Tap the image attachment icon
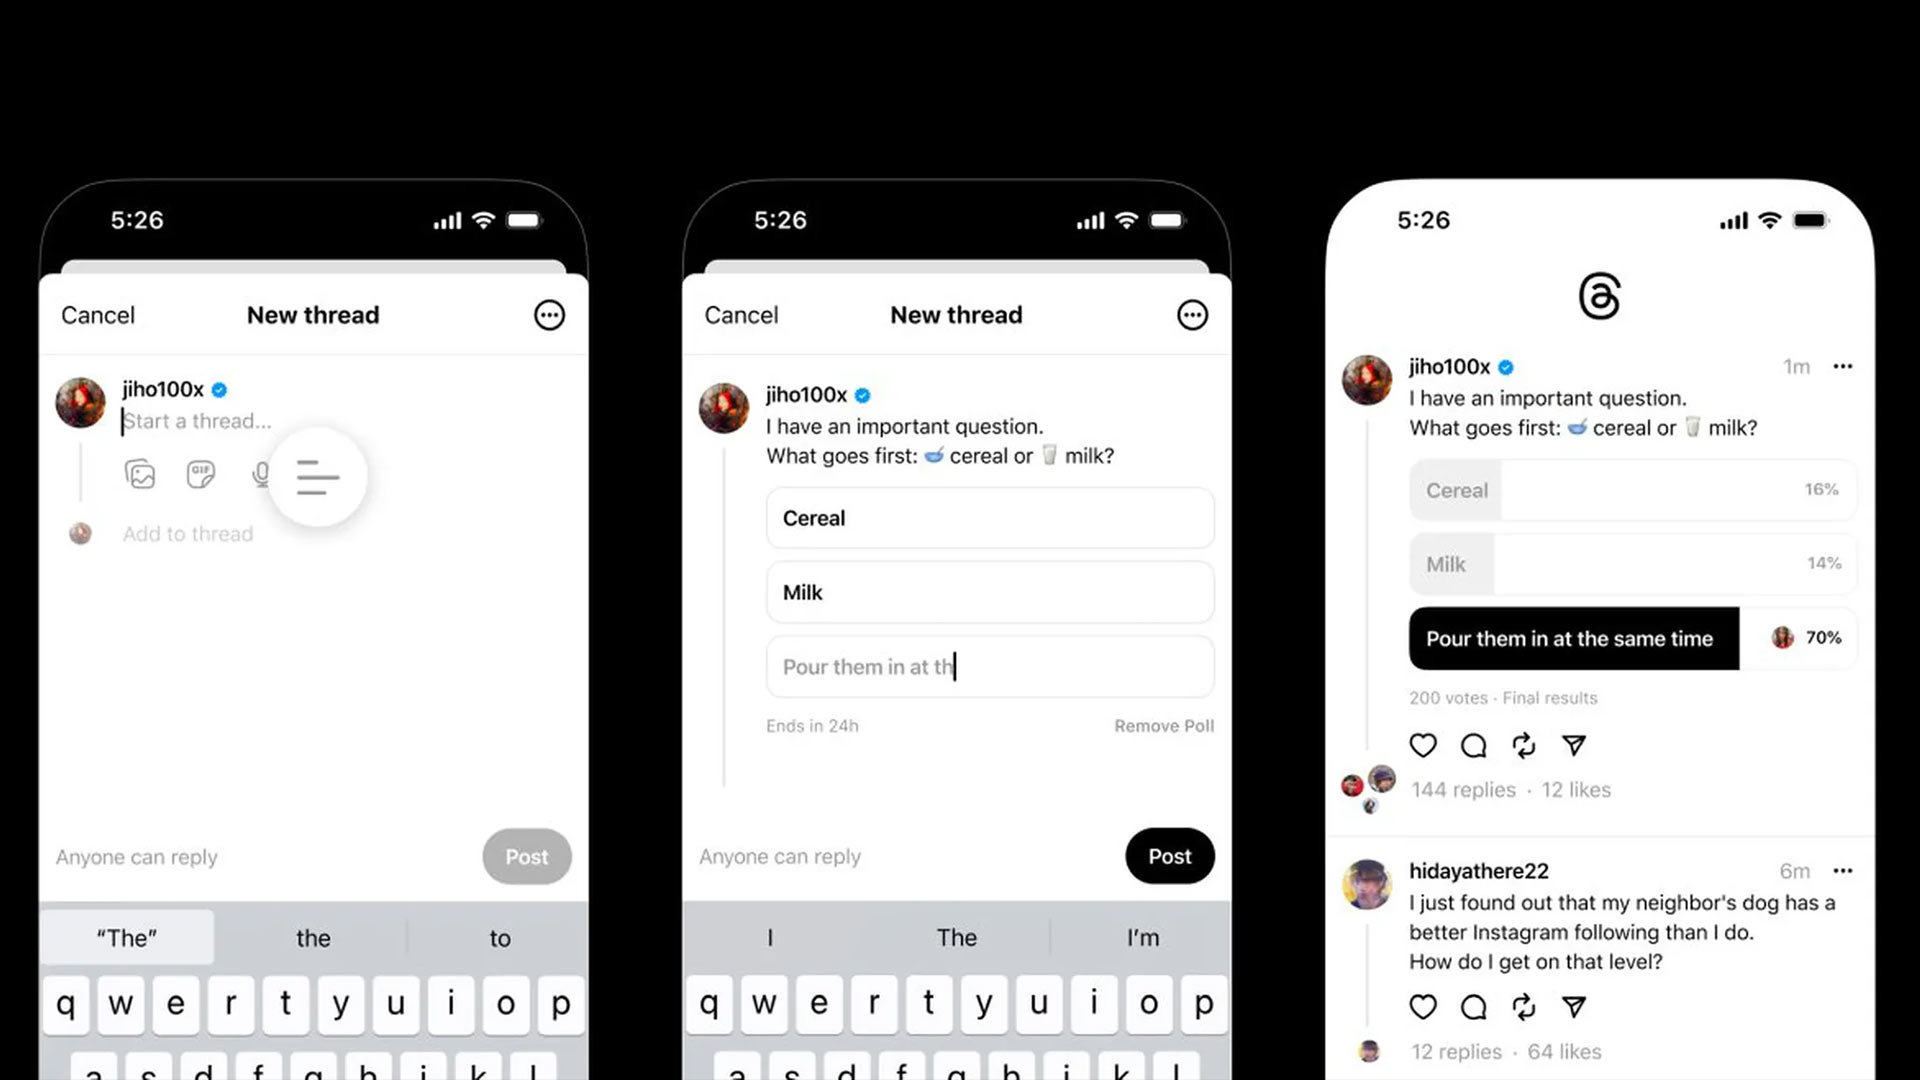 [138, 475]
